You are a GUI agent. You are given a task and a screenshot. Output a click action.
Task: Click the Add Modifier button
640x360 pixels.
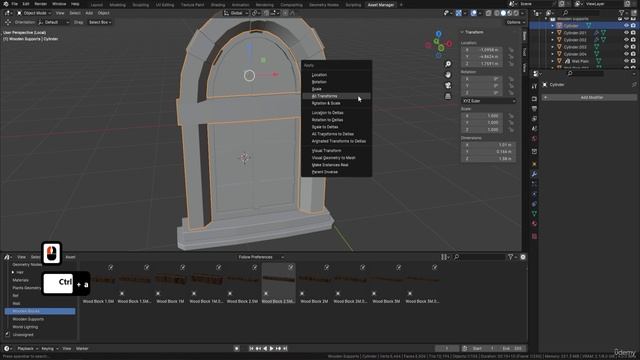coord(589,98)
